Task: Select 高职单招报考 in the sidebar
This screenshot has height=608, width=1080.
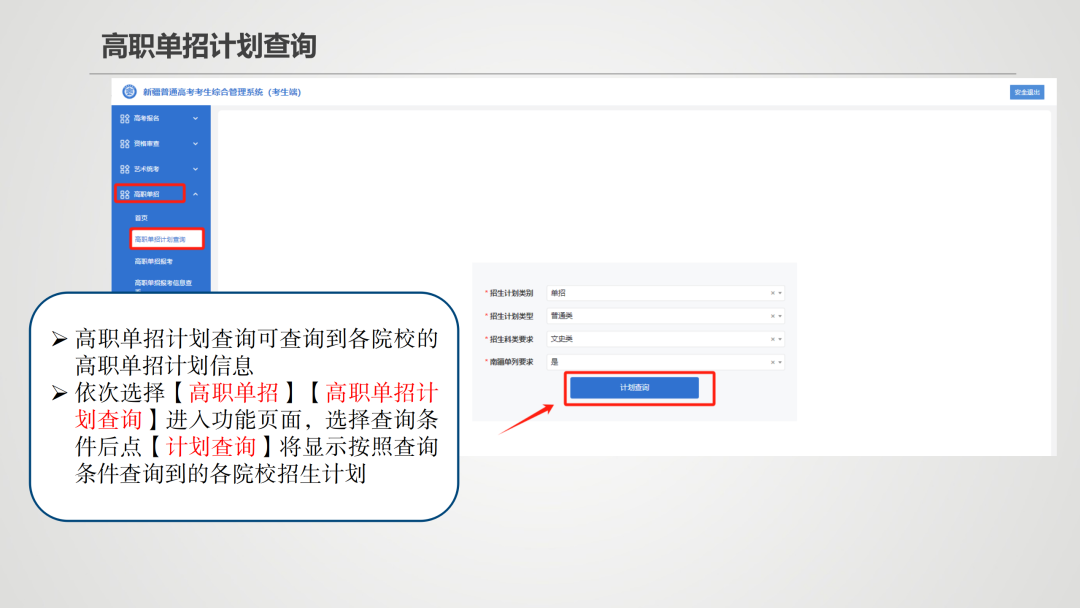Action: pyautogui.click(x=155, y=263)
